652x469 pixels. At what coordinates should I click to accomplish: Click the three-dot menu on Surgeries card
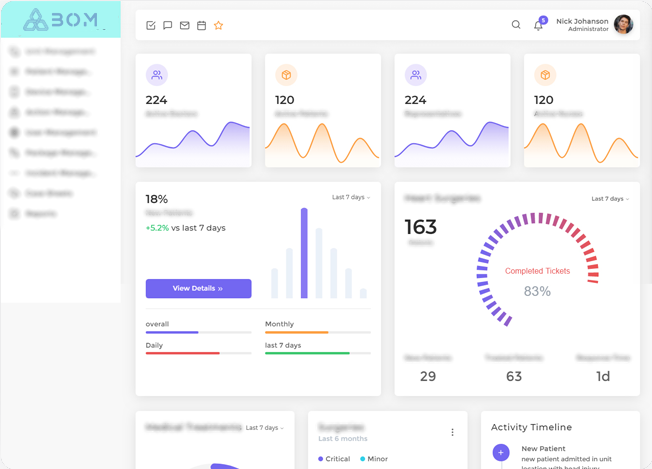pos(452,433)
